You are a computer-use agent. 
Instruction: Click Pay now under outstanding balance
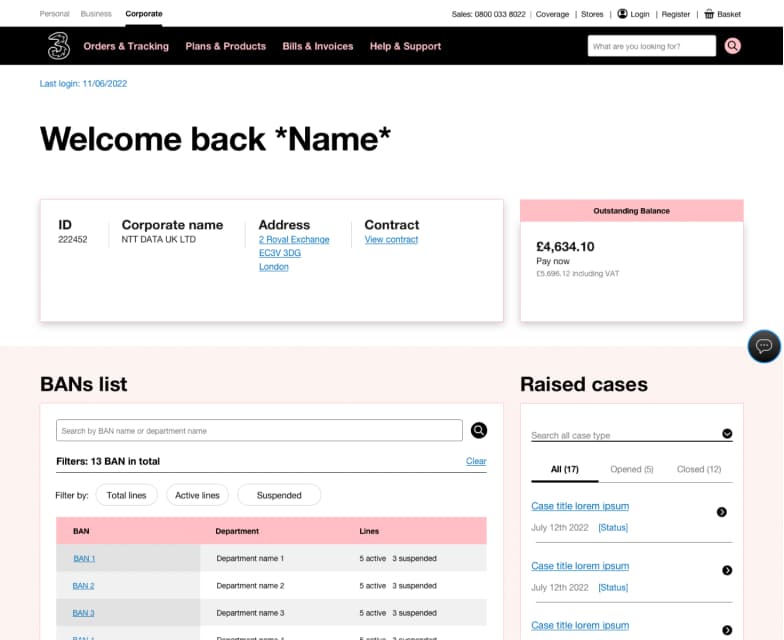pos(553,261)
